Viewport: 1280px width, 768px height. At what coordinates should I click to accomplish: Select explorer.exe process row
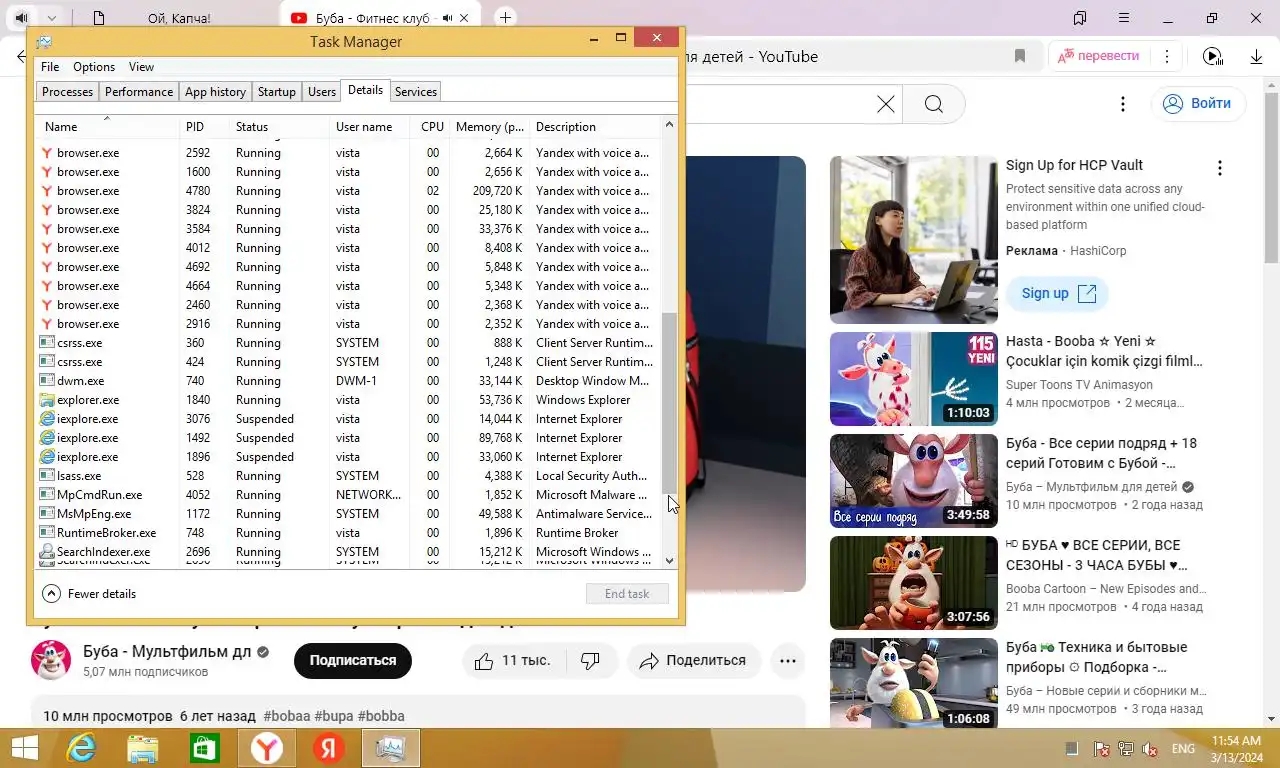[x=348, y=400]
